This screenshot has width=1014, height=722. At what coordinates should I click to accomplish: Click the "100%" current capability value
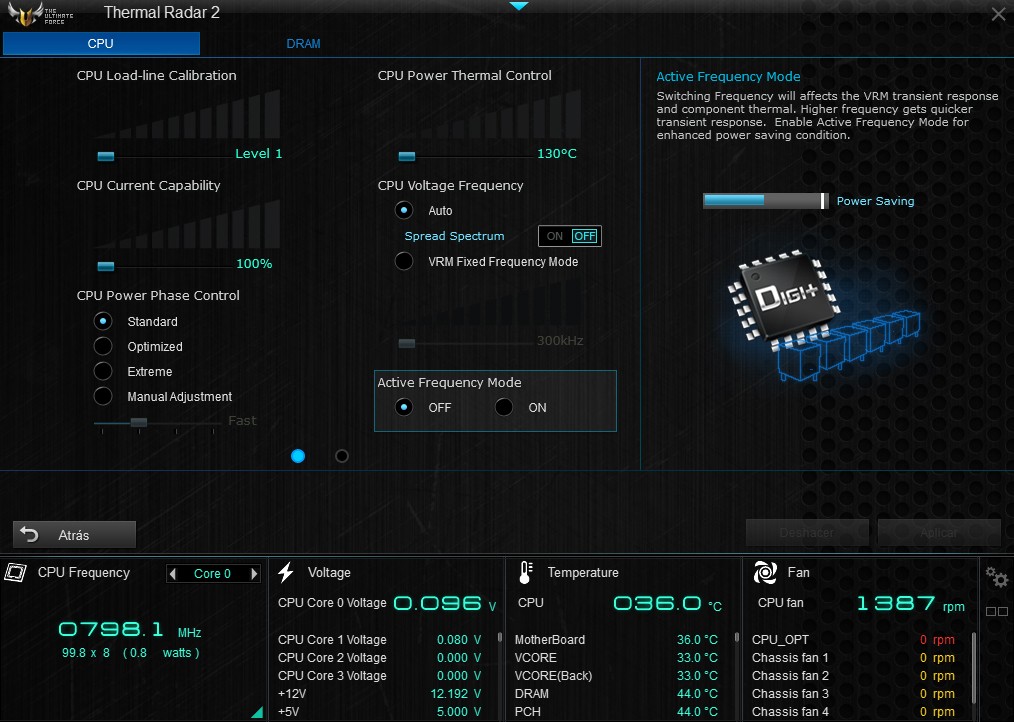tap(254, 263)
